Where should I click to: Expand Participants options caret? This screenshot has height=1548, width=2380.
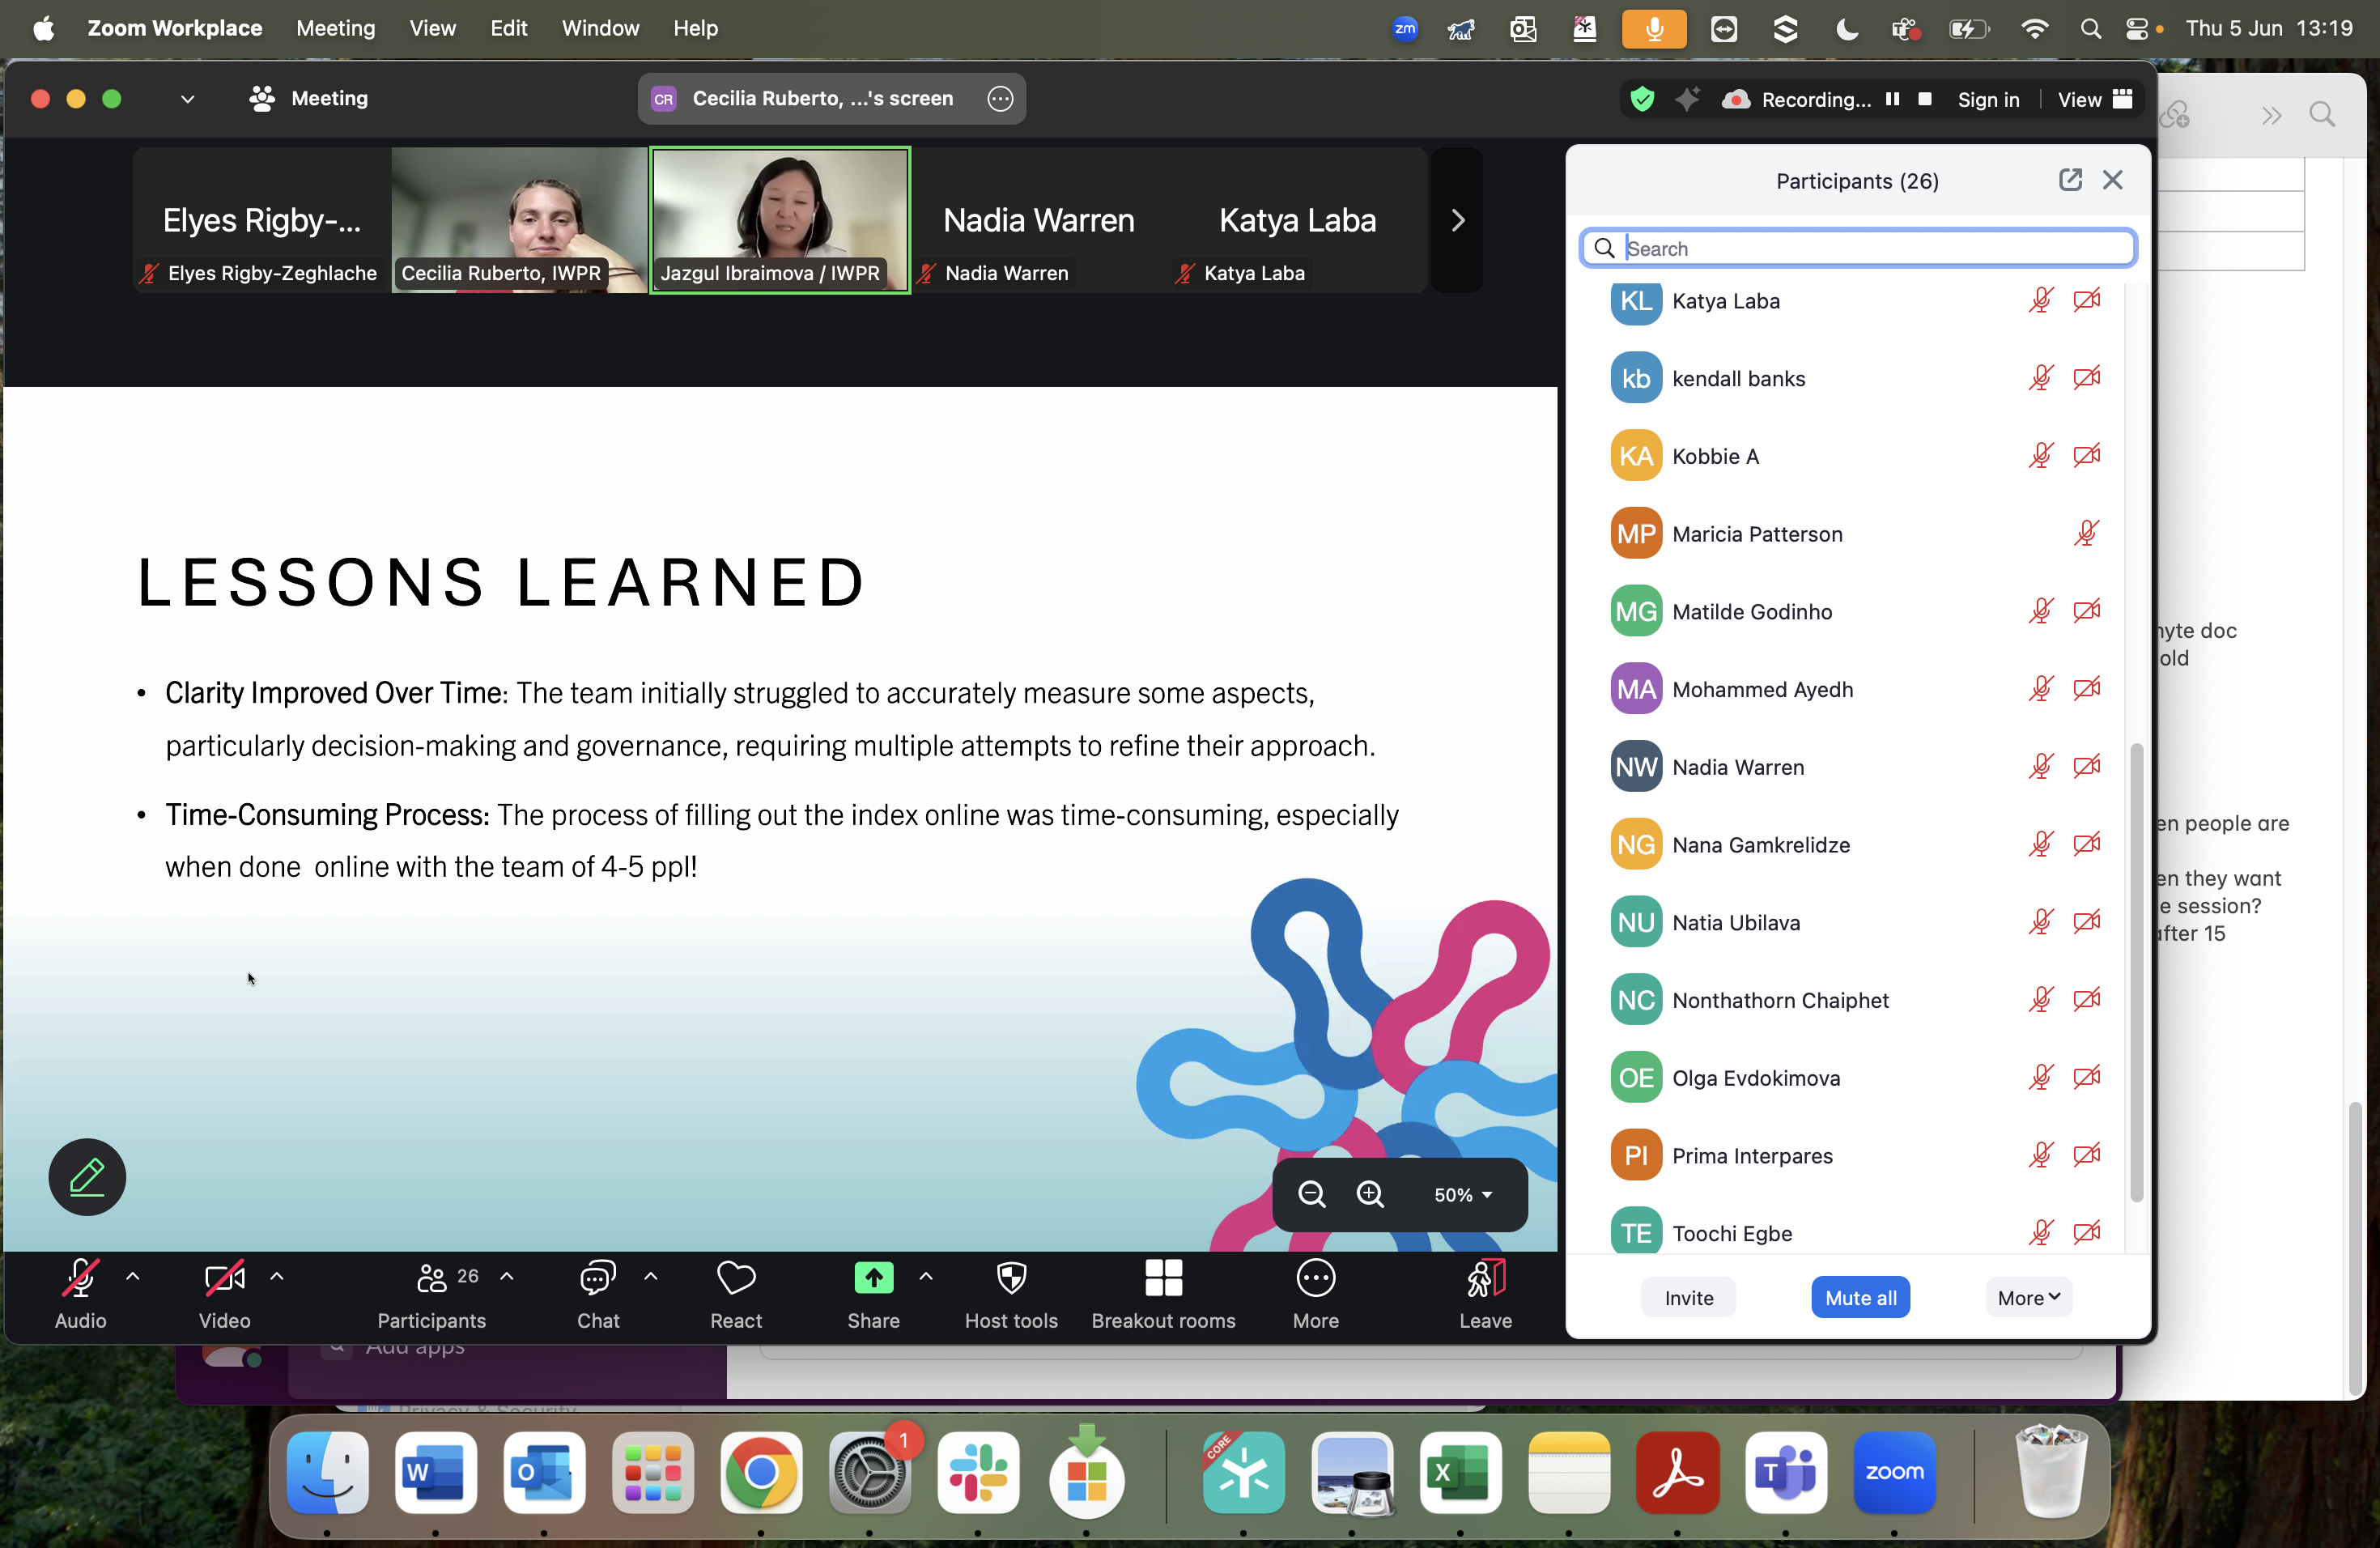pyautogui.click(x=507, y=1276)
